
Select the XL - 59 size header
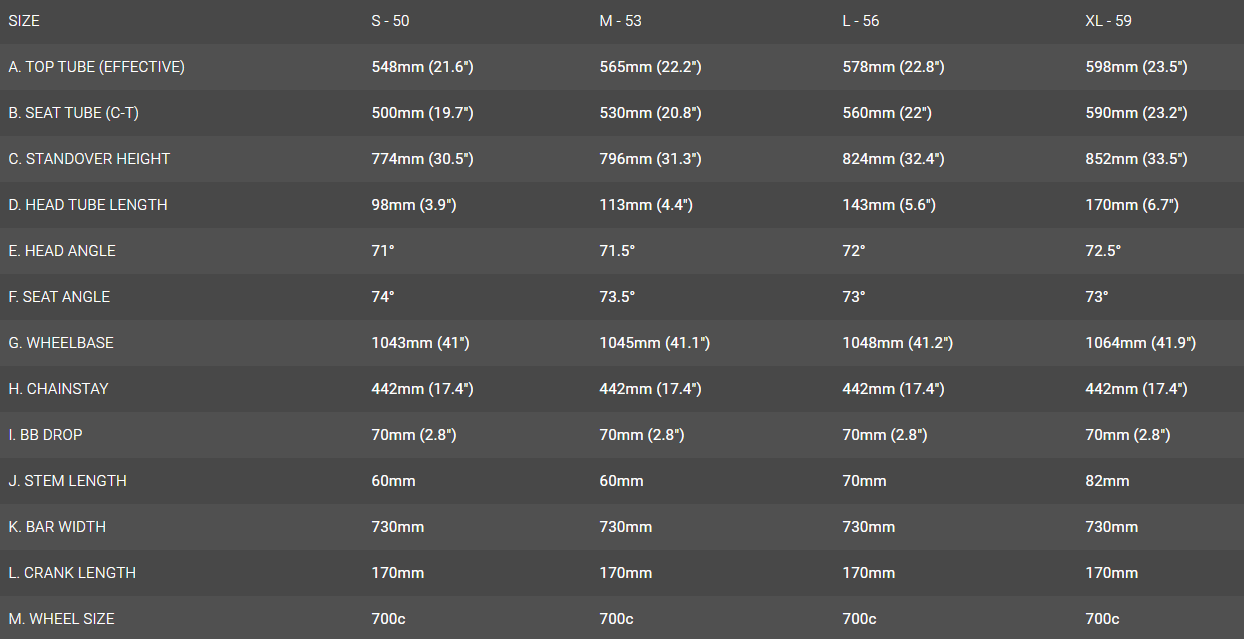pyautogui.click(x=1108, y=21)
